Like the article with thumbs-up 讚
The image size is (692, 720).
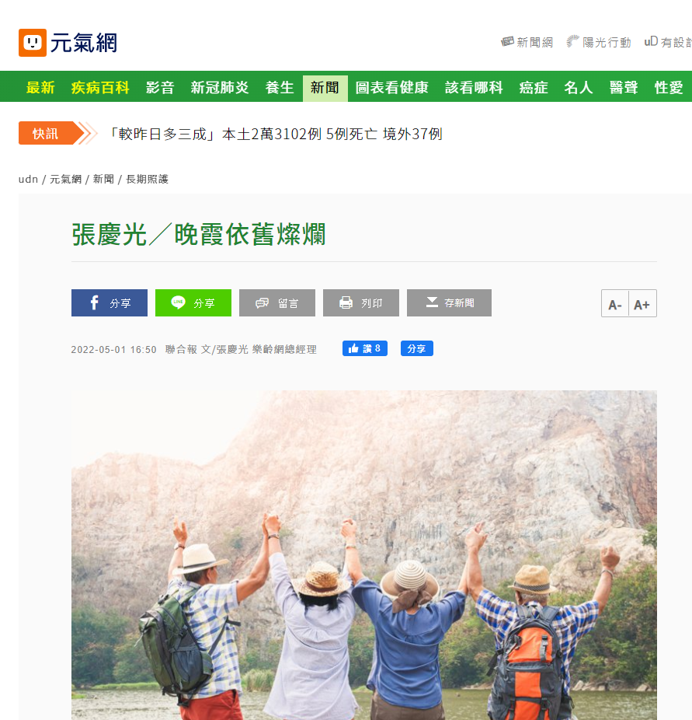click(365, 349)
